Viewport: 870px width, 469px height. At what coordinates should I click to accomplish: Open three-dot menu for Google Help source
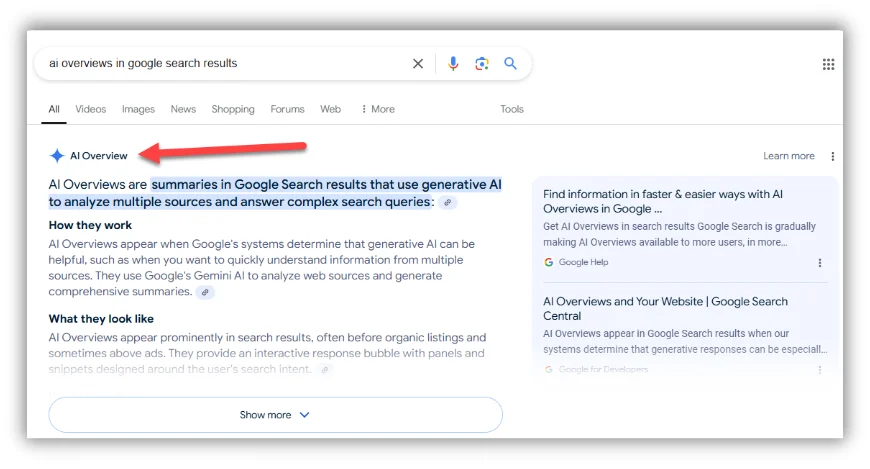[x=820, y=263]
